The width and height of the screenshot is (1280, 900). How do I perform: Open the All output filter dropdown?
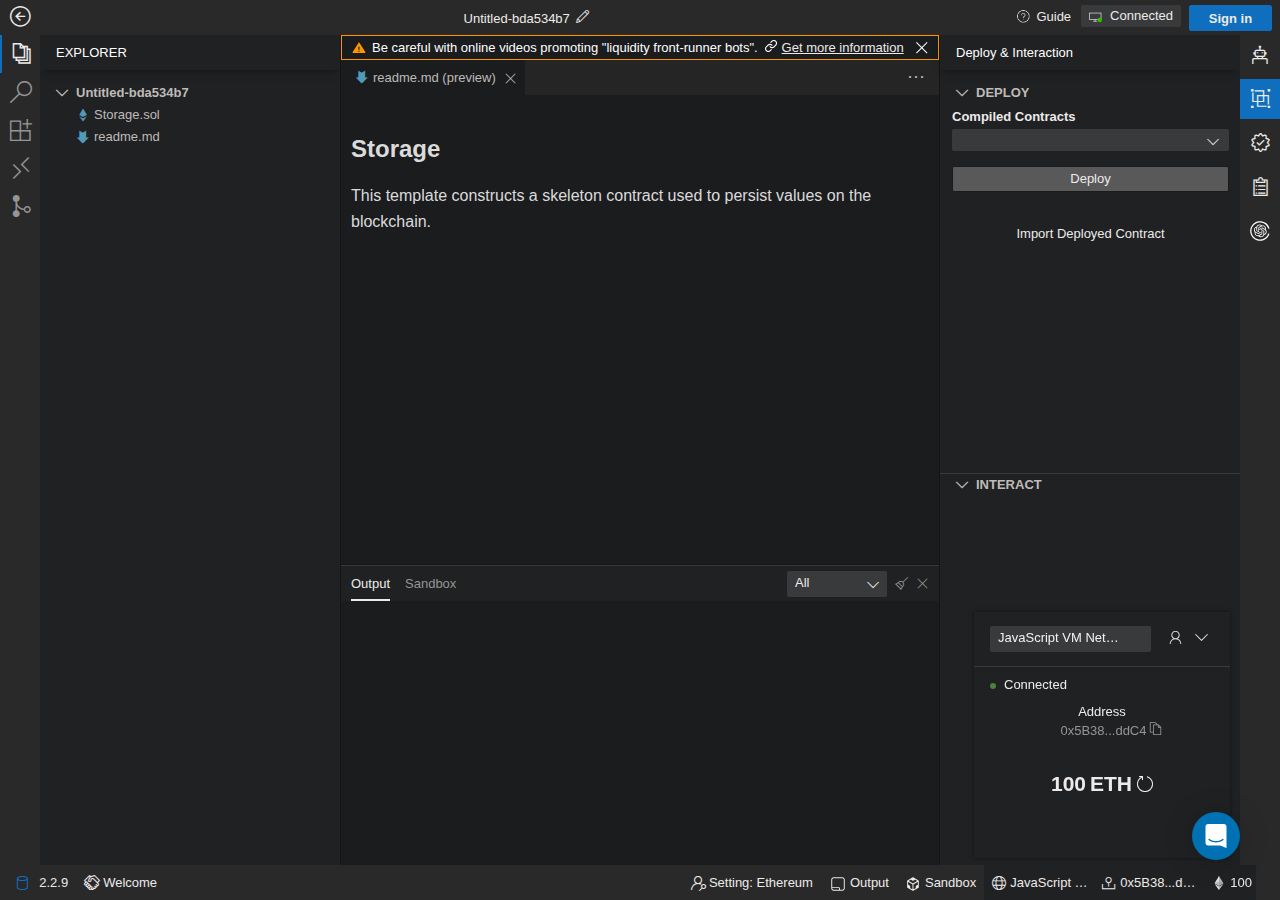click(x=837, y=584)
